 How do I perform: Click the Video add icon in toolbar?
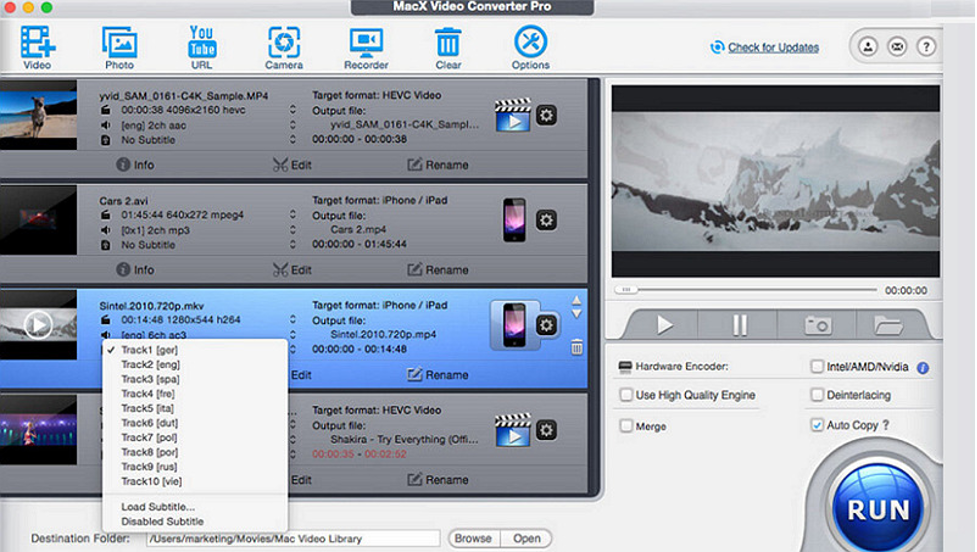(37, 45)
